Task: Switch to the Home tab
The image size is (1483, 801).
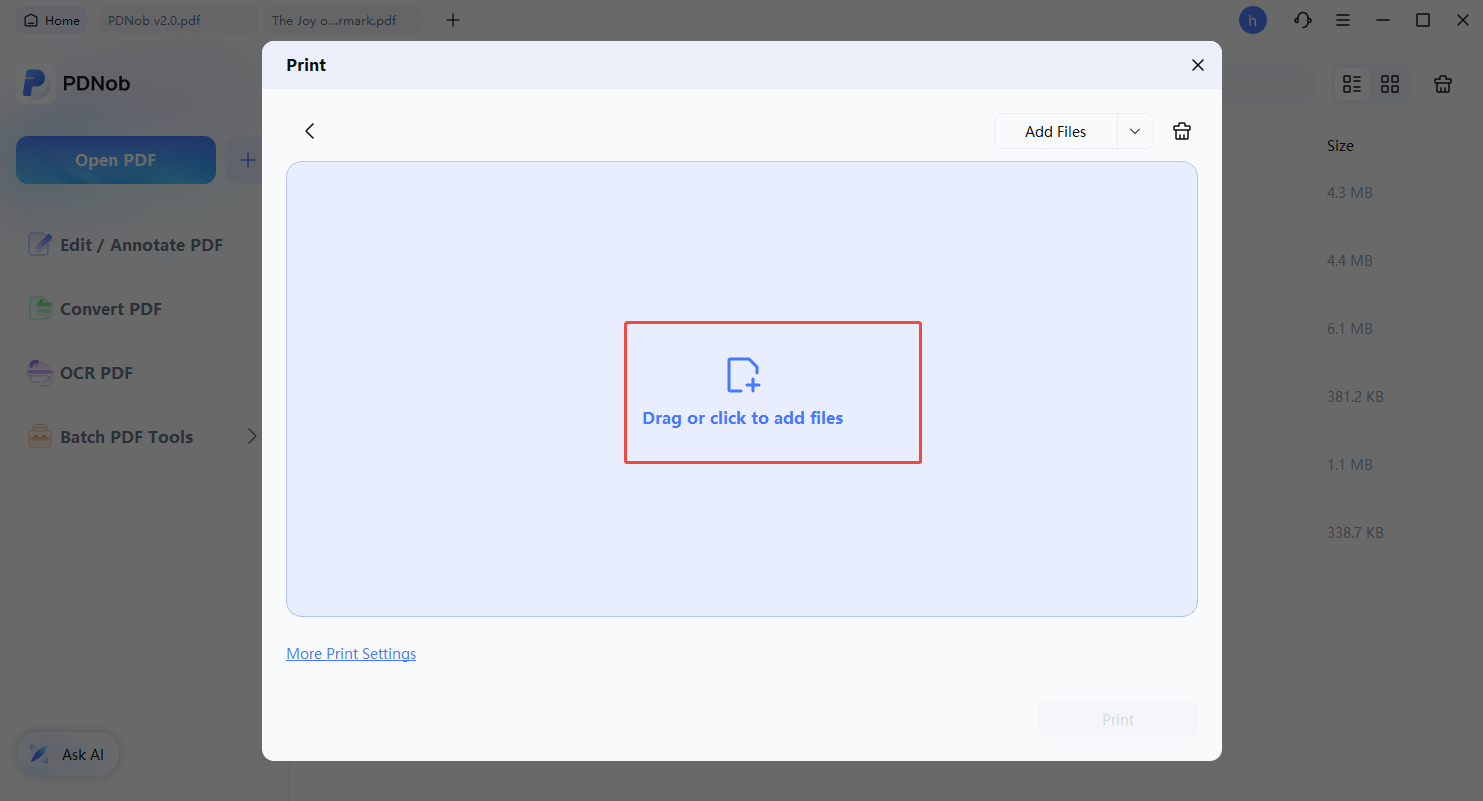Action: (51, 19)
